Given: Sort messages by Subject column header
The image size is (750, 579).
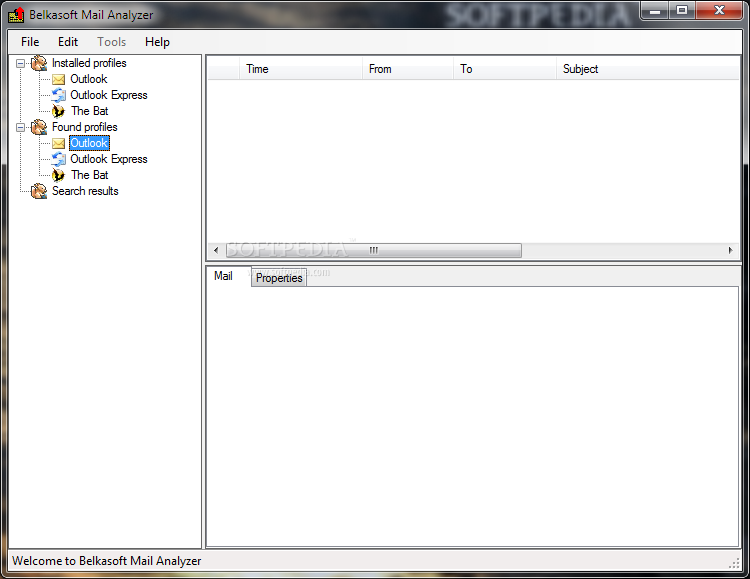Looking at the screenshot, I should coord(648,69).
